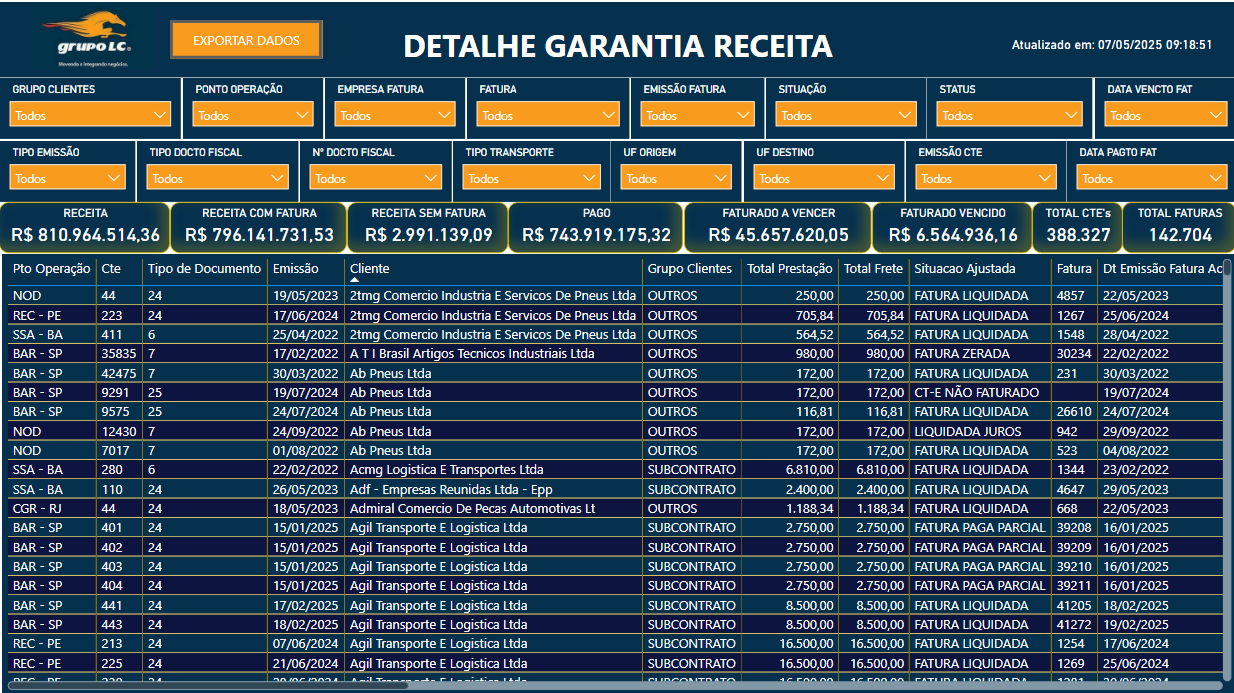The height and width of the screenshot is (693, 1234).
Task: Open the Emissão Fatura filter dropdown
Action: (697, 115)
